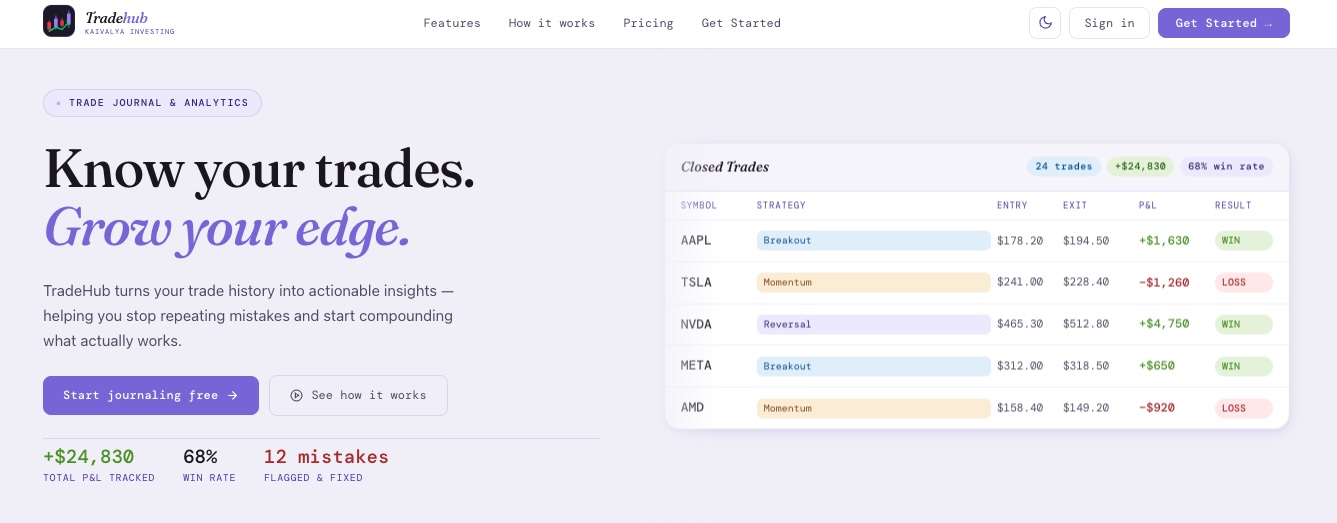Click the arrow on Start journaling free
The height and width of the screenshot is (523, 1337).
click(x=233, y=395)
